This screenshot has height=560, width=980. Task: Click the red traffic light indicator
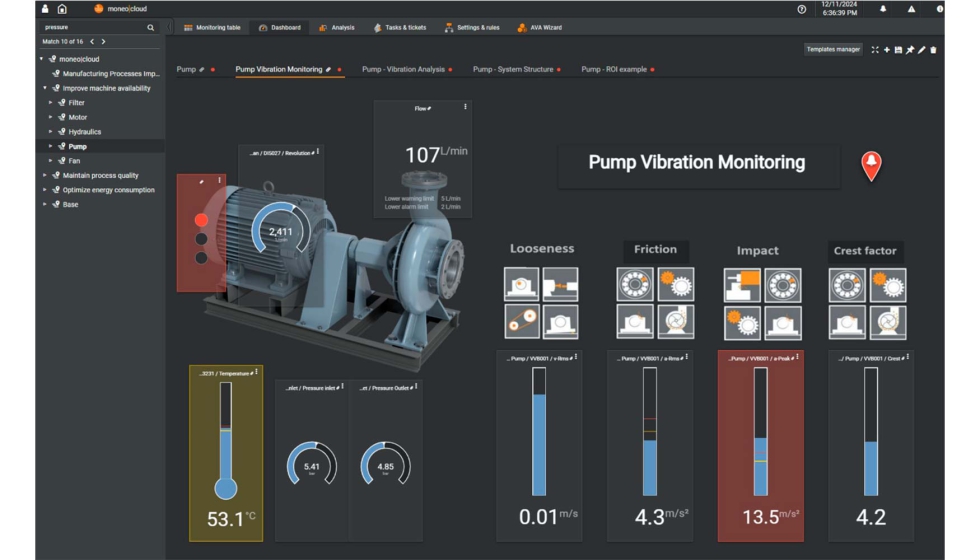pyautogui.click(x=201, y=219)
